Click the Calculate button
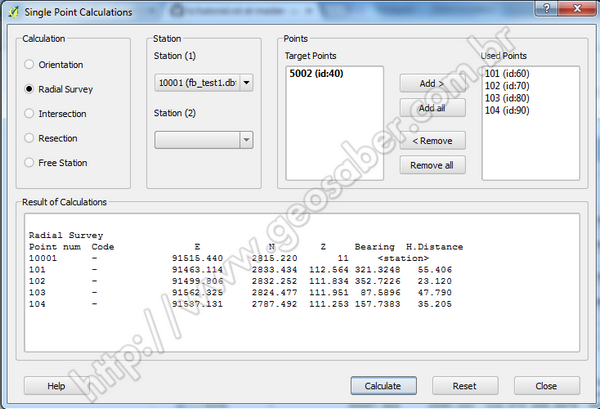The width and height of the screenshot is (600, 409). click(383, 386)
